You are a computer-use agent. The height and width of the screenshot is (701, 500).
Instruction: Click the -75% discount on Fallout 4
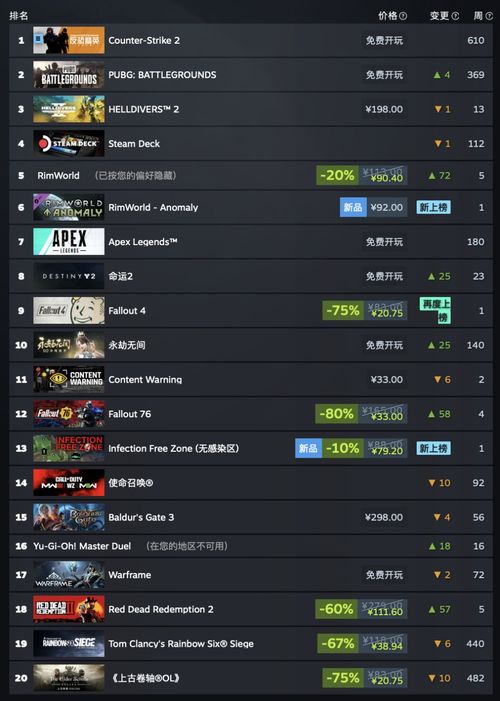pyautogui.click(x=343, y=311)
